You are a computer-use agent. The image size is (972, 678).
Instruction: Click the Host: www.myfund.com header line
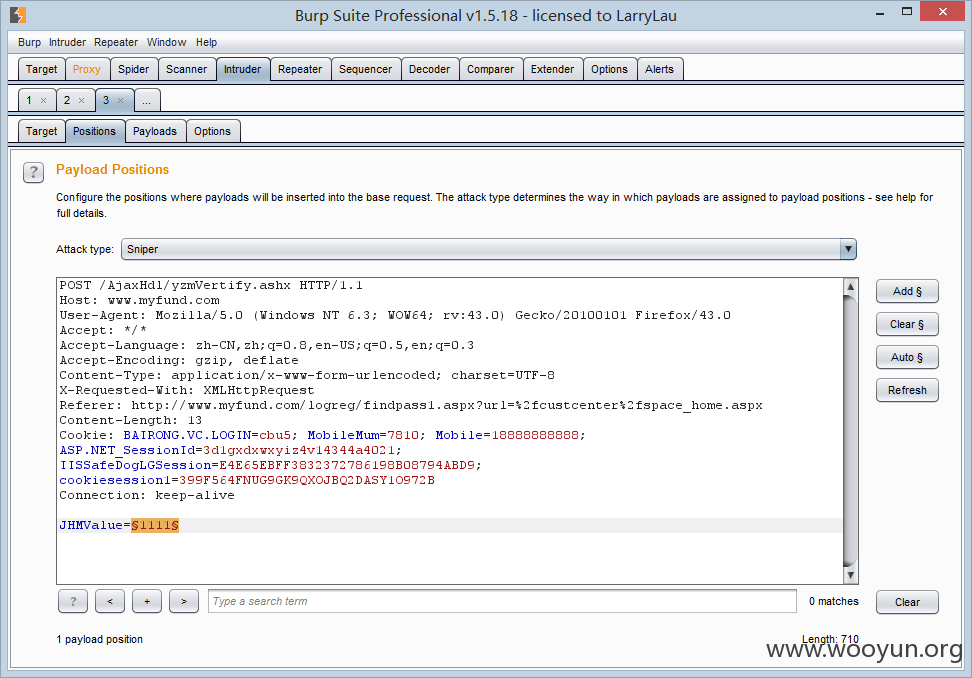tap(139, 300)
